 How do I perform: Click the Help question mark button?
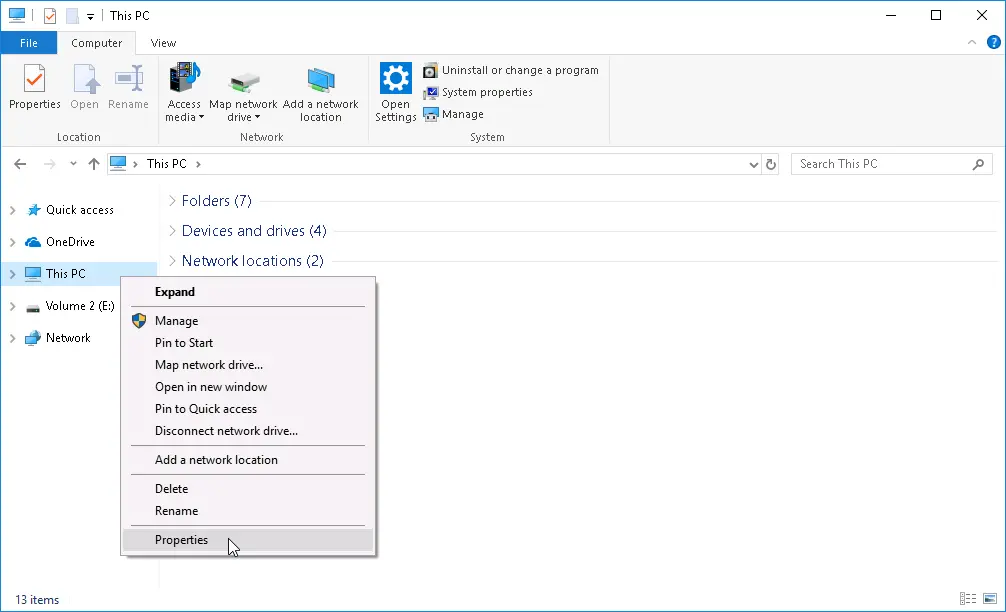point(991,43)
